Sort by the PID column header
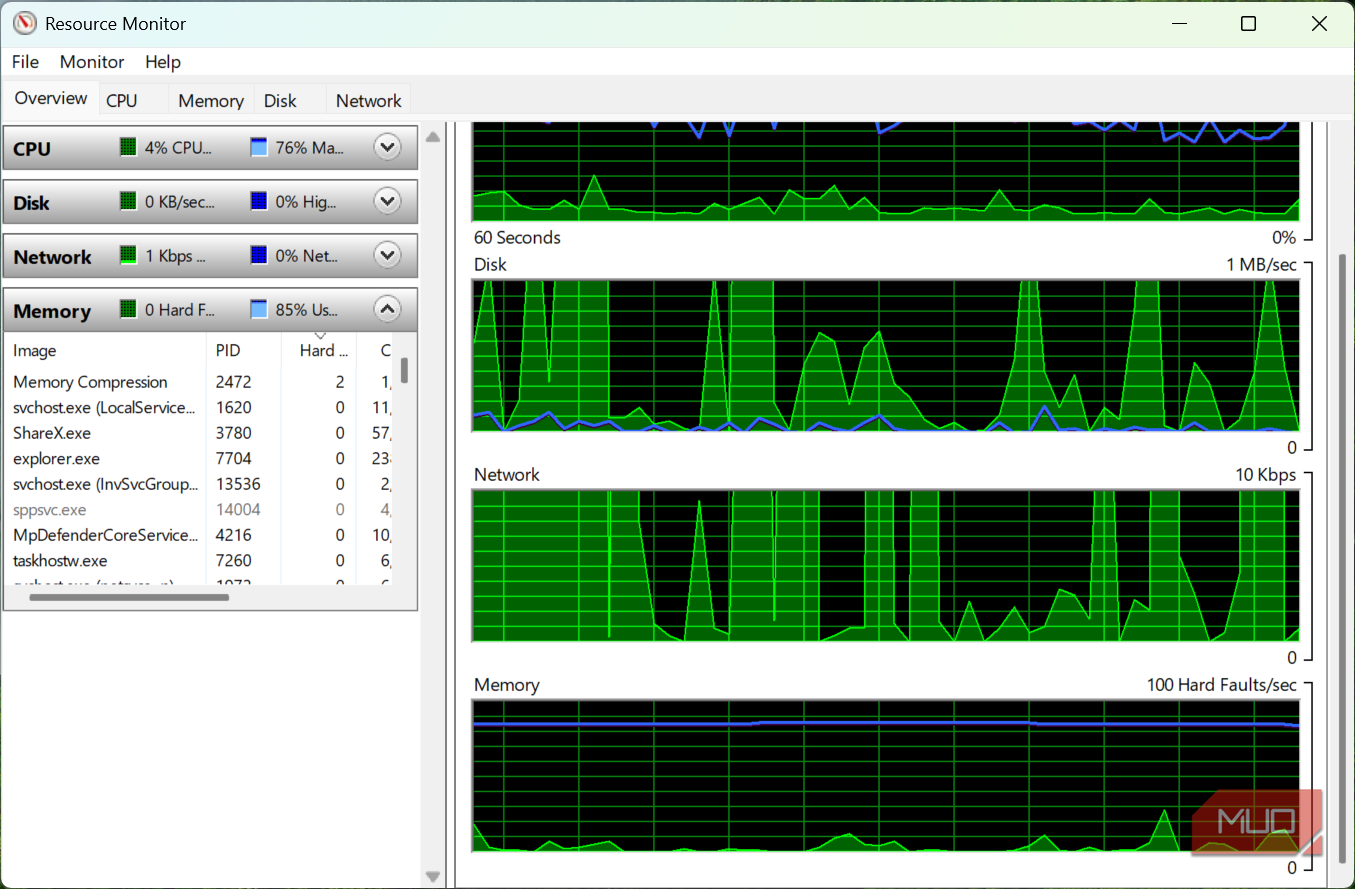 click(x=243, y=351)
